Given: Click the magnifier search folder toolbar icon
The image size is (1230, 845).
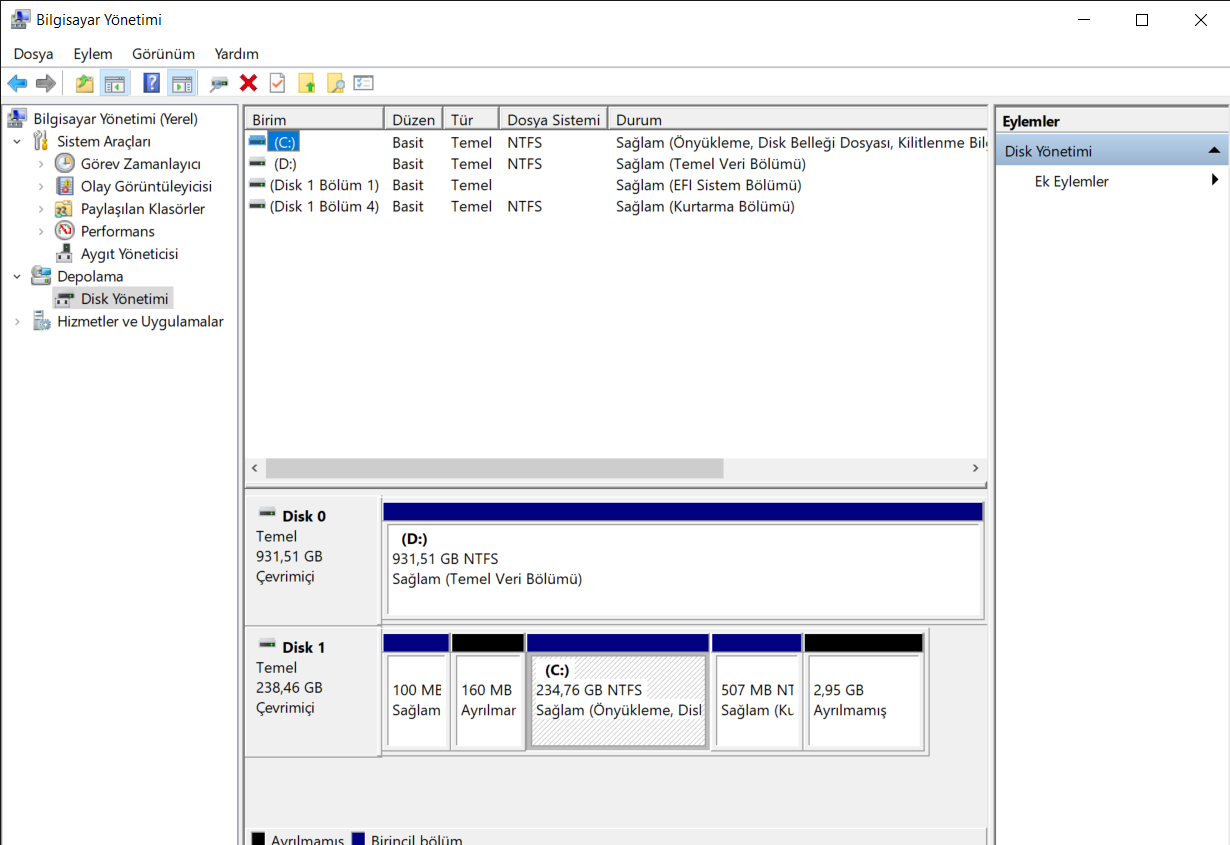Looking at the screenshot, I should click(x=335, y=83).
